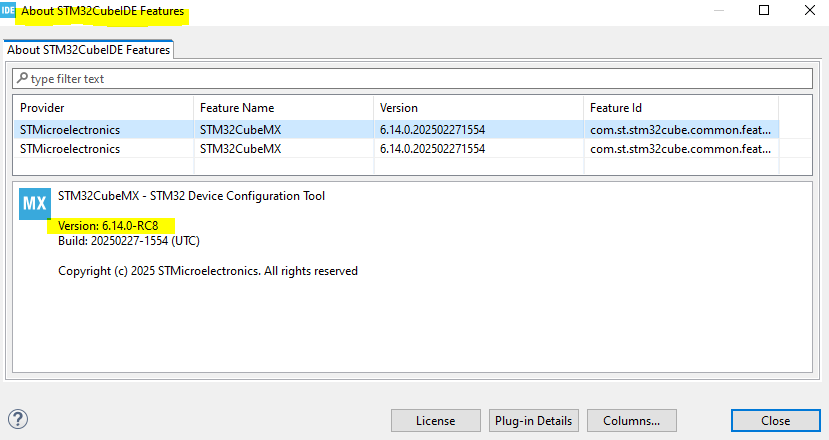Click the search magnifier icon in filter box
Screen dimensions: 829x440
[22, 78]
